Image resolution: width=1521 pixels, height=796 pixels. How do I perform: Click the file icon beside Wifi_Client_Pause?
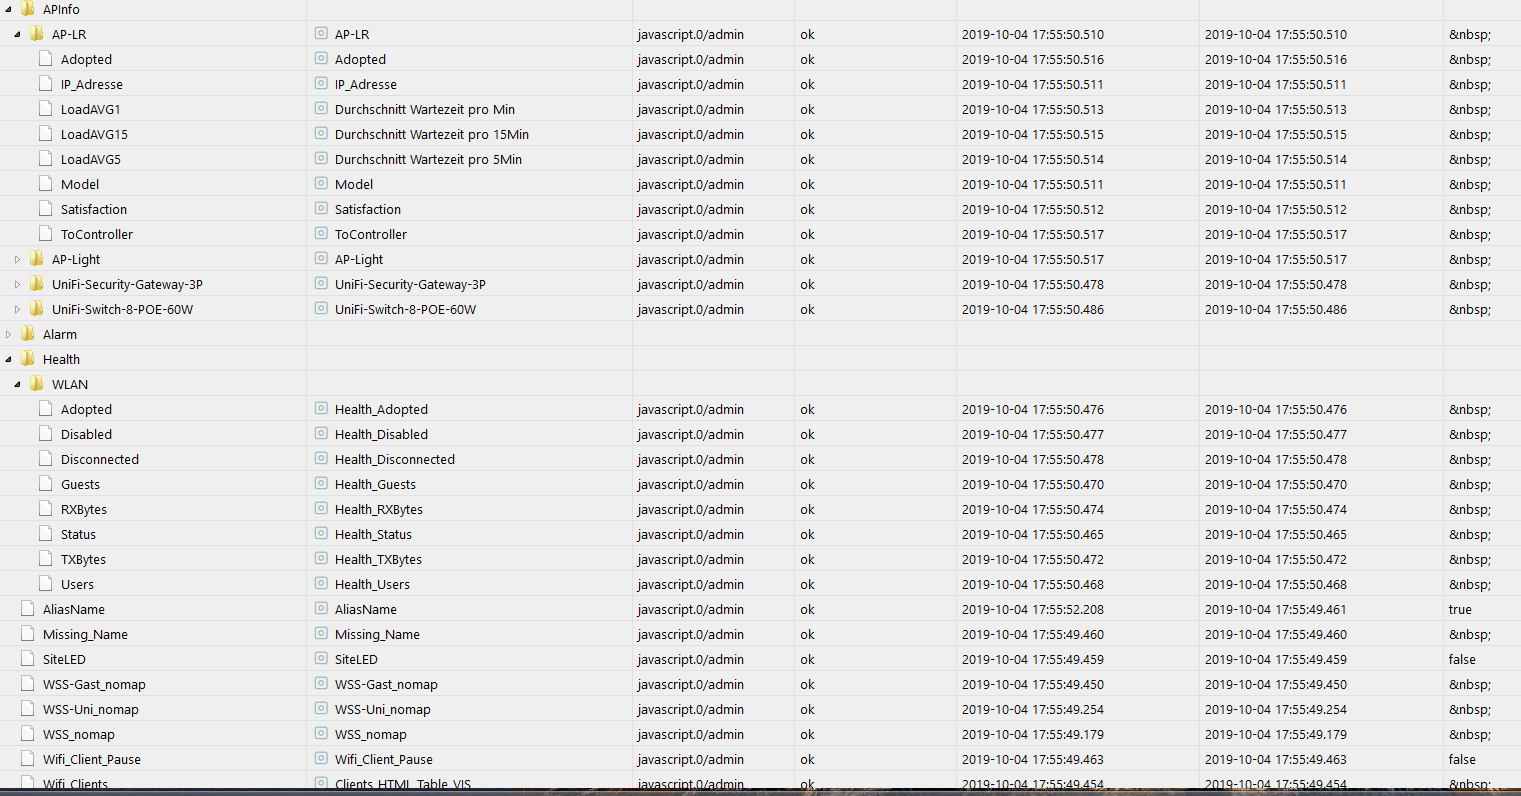click(27, 759)
